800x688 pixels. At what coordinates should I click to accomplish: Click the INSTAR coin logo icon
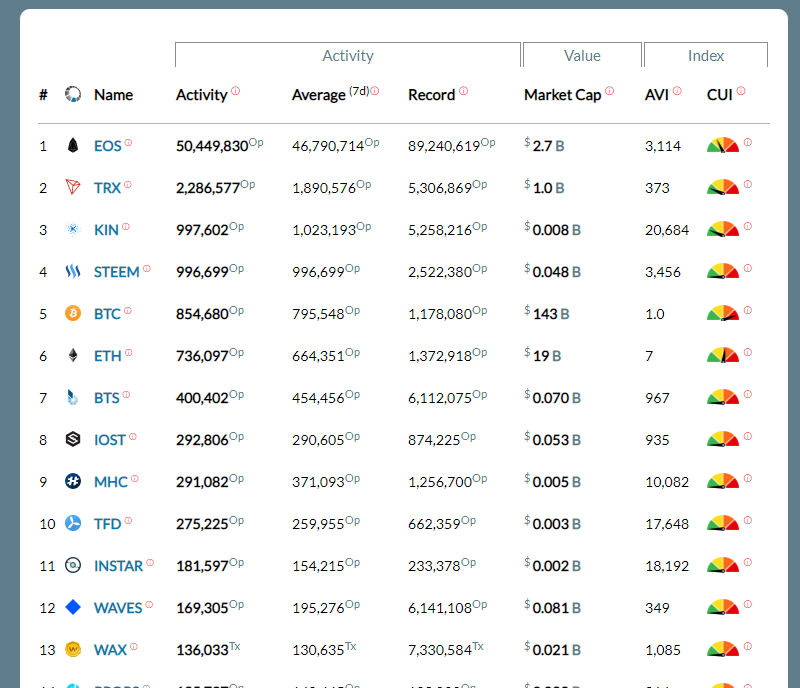tap(73, 565)
